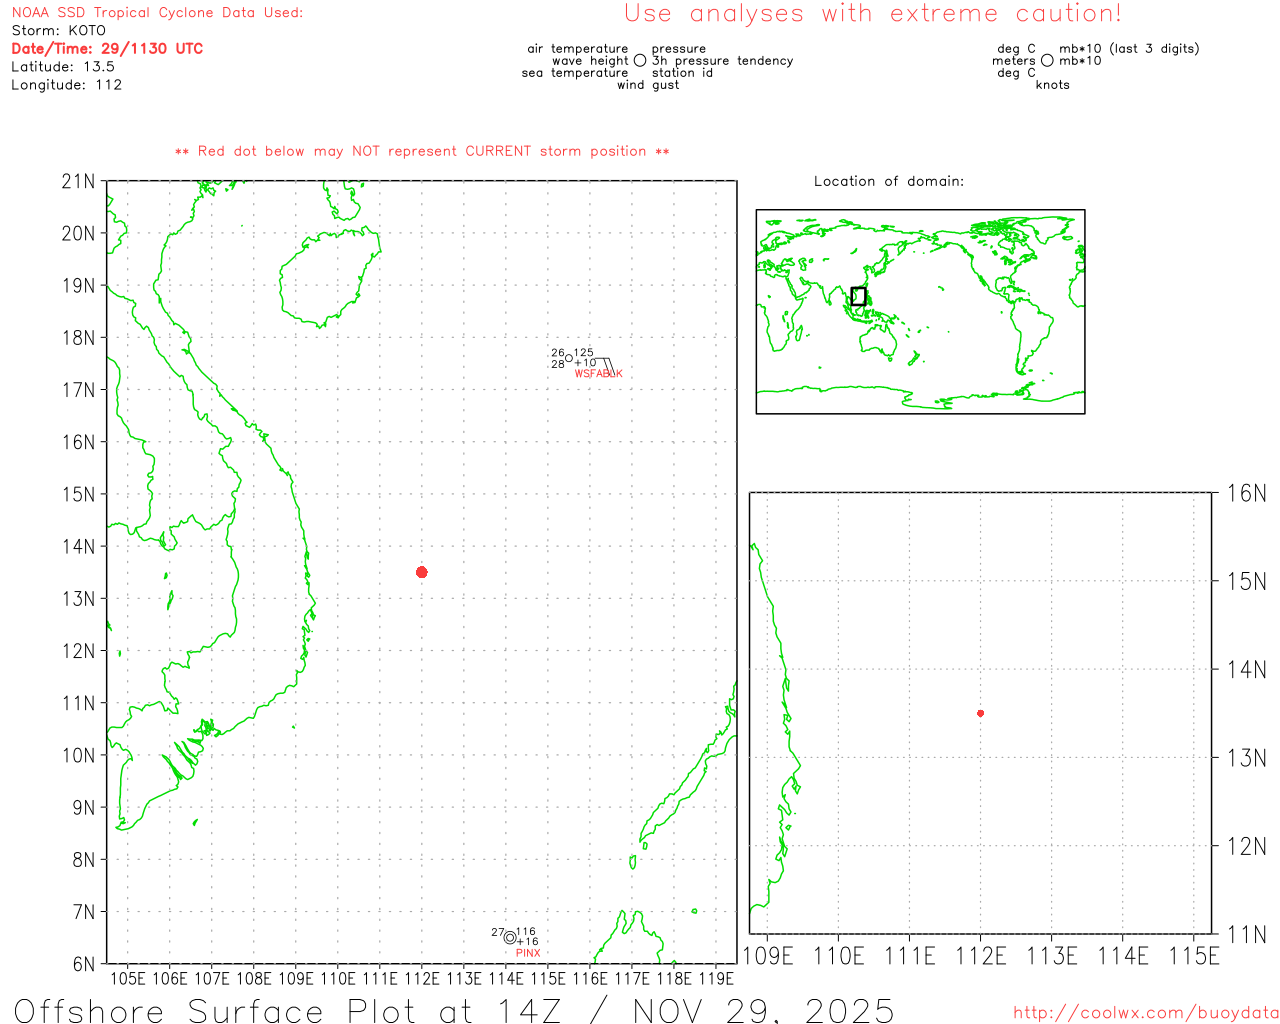The height and width of the screenshot is (1024, 1280).
Task: Click the Date/Time 29/1130 UTC text
Action: pyautogui.click(x=107, y=48)
